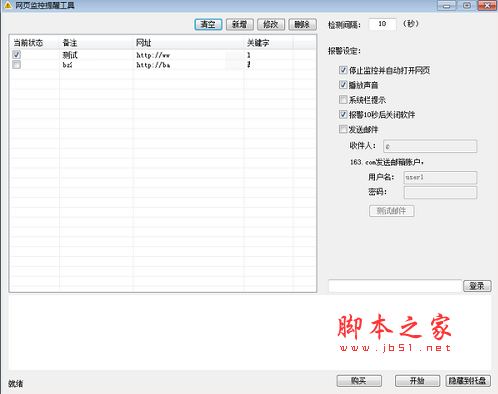Click the 密码 password field

tap(440, 192)
